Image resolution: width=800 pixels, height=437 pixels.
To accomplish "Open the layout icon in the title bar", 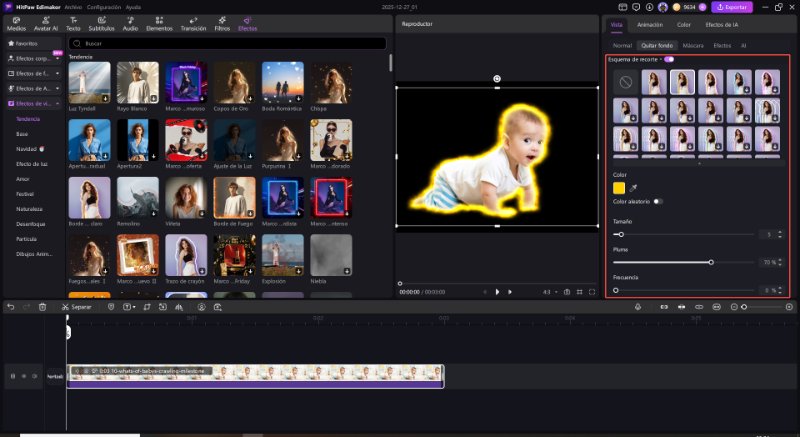I will pos(622,7).
